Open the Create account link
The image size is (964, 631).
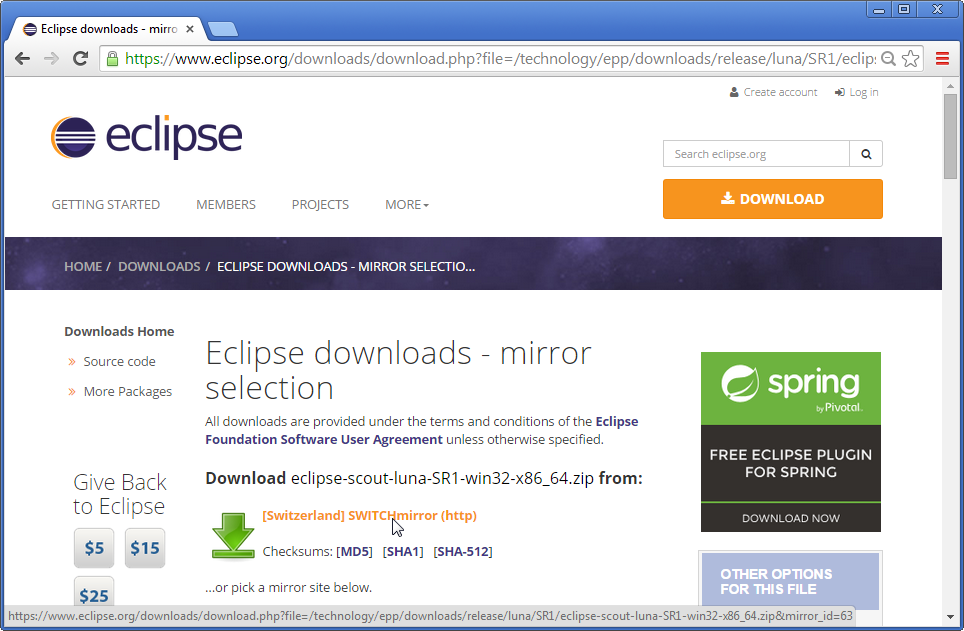(x=780, y=92)
